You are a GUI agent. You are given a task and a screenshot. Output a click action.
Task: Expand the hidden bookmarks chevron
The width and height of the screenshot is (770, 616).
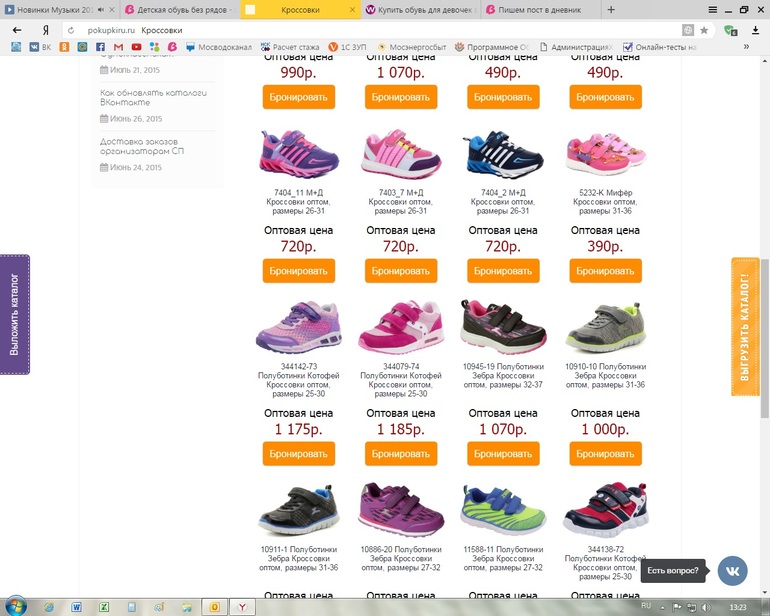click(x=745, y=47)
